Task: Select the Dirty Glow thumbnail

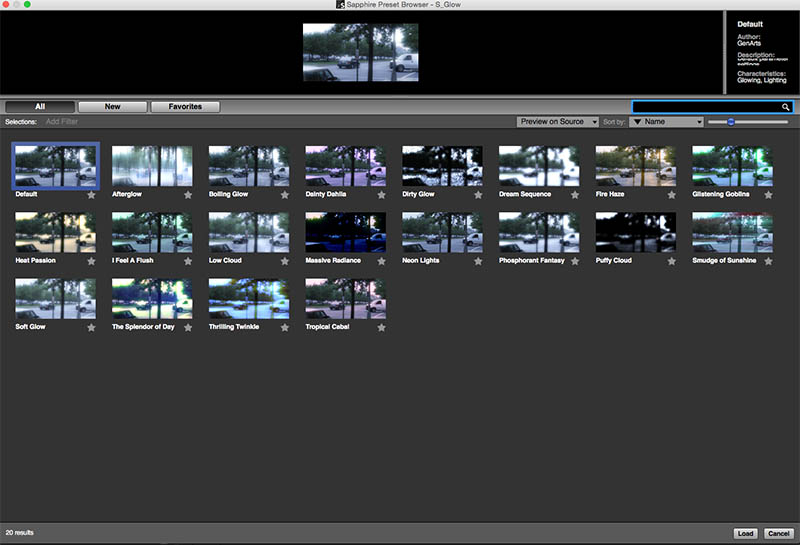Action: click(x=442, y=166)
